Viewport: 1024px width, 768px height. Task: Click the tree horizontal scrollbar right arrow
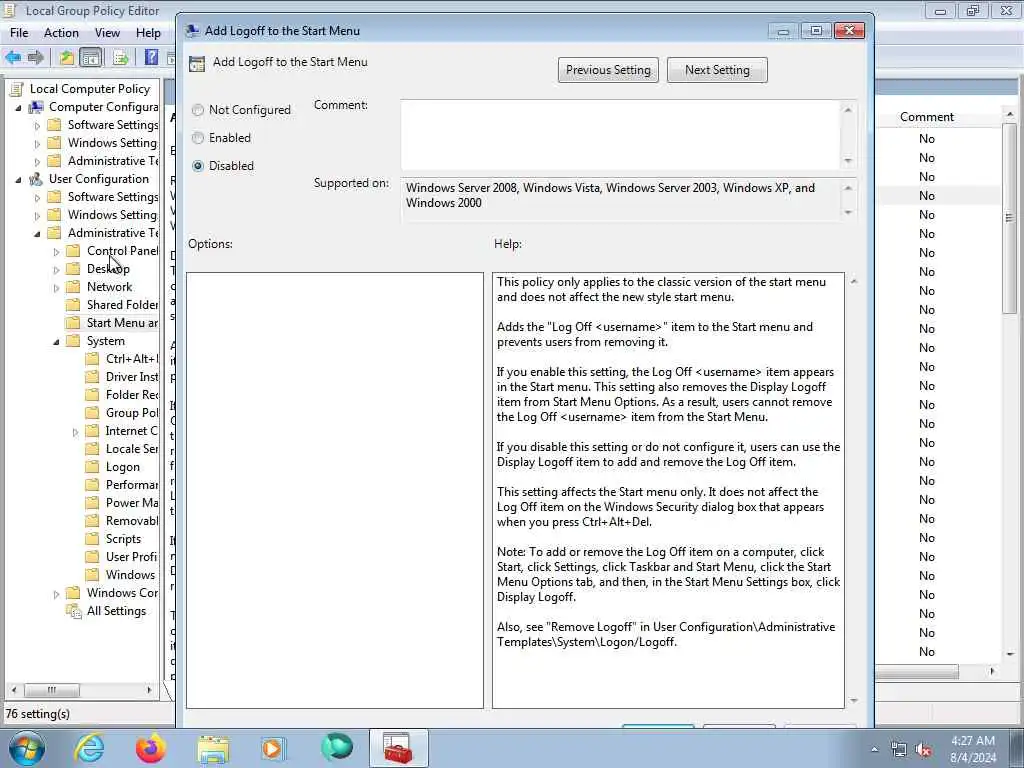click(x=149, y=690)
